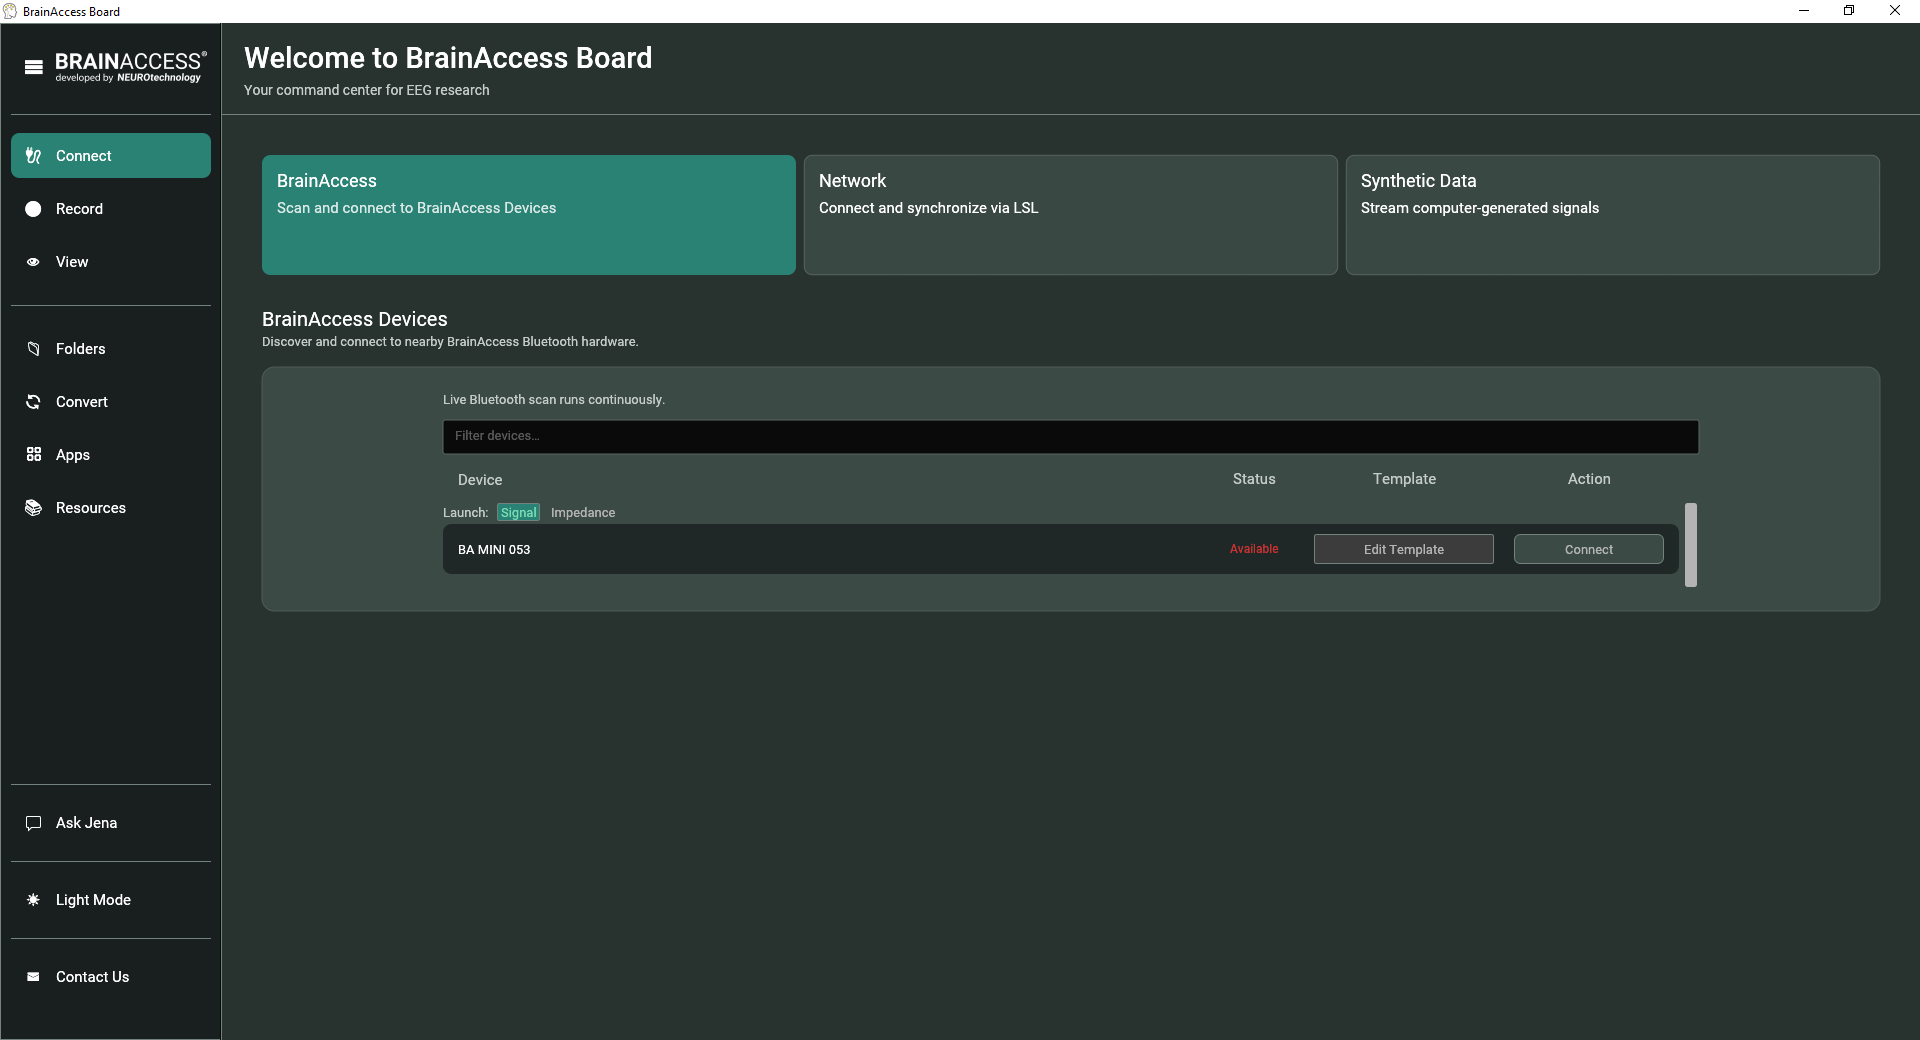Close the BrainAccess Board window
The width and height of the screenshot is (1920, 1040).
[1895, 11]
